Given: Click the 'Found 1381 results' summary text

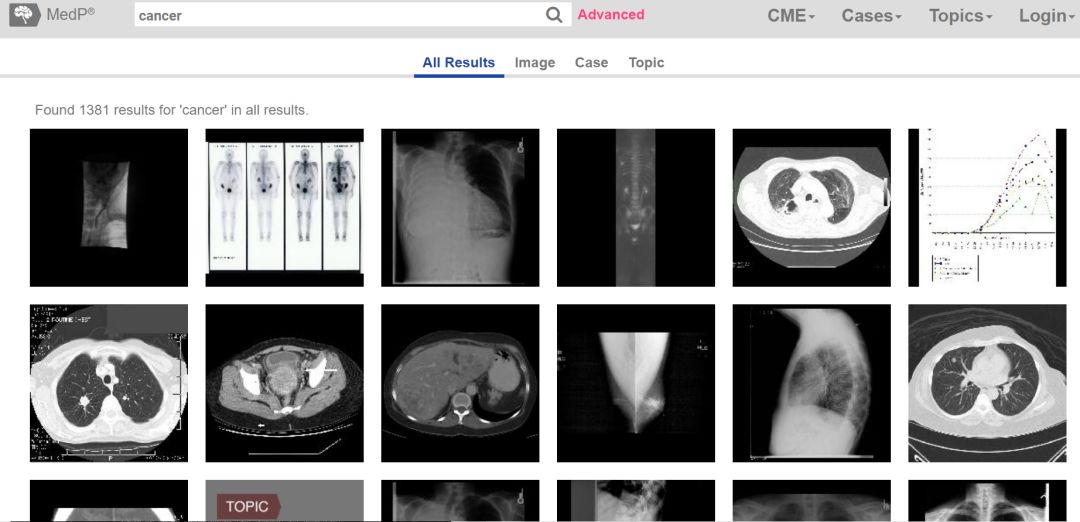Looking at the screenshot, I should click(172, 109).
